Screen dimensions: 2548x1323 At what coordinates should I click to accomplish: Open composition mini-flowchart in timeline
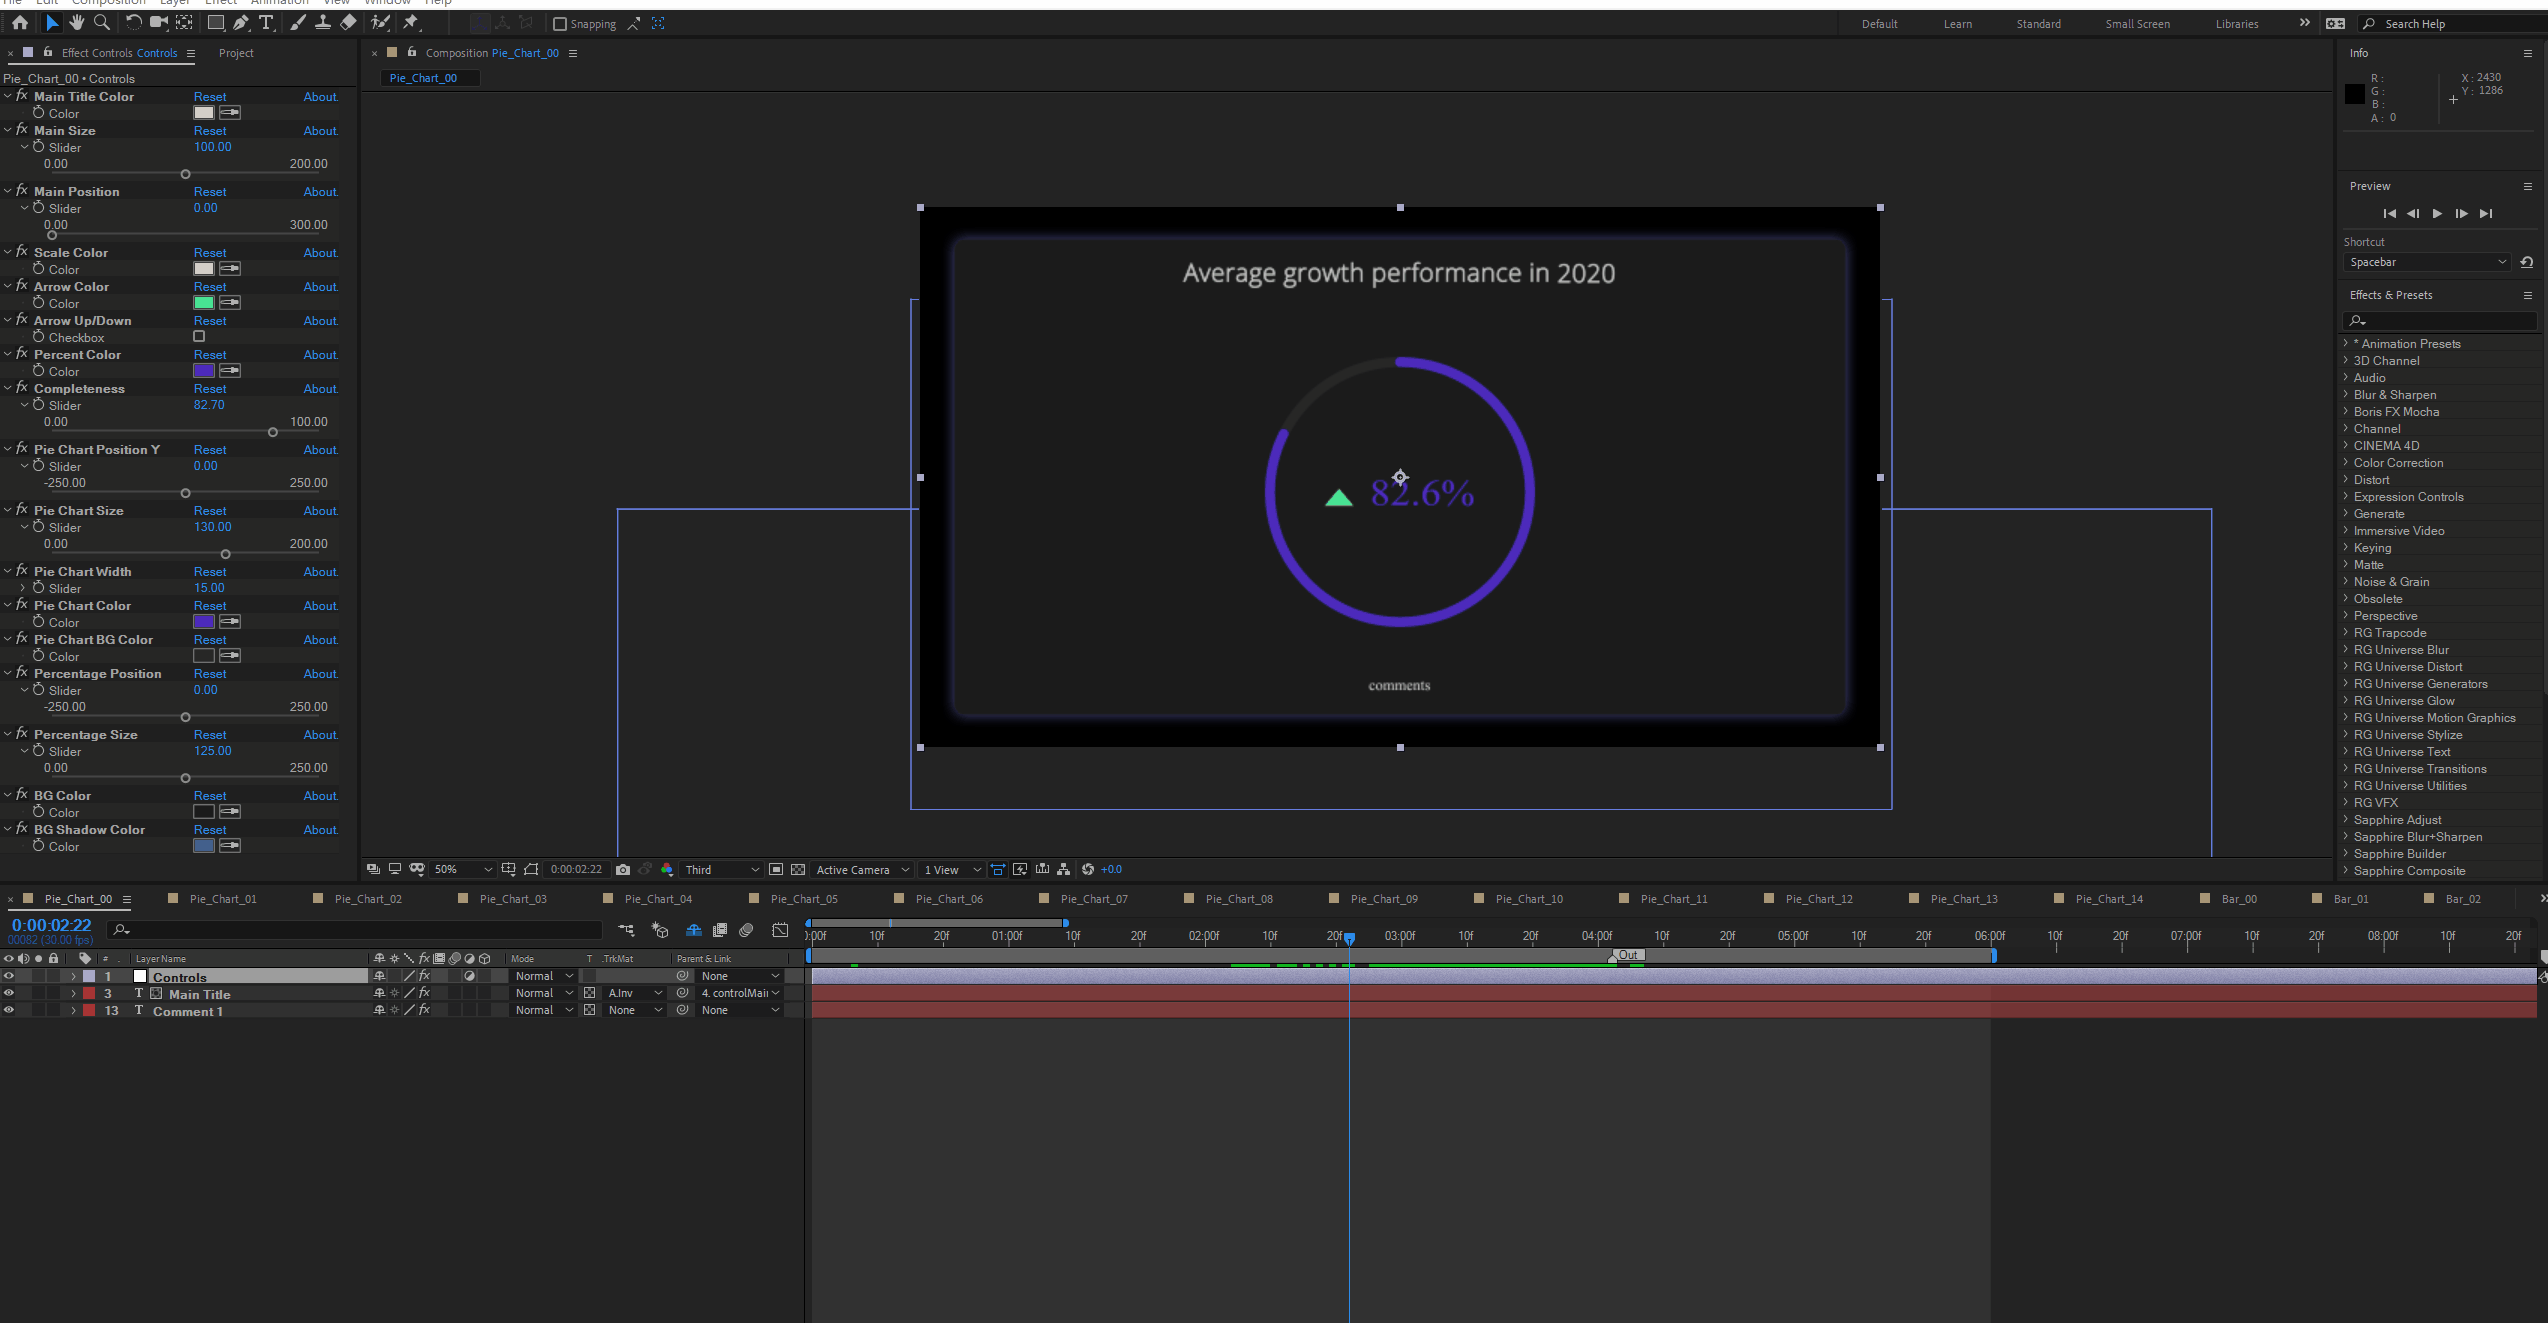[626, 930]
